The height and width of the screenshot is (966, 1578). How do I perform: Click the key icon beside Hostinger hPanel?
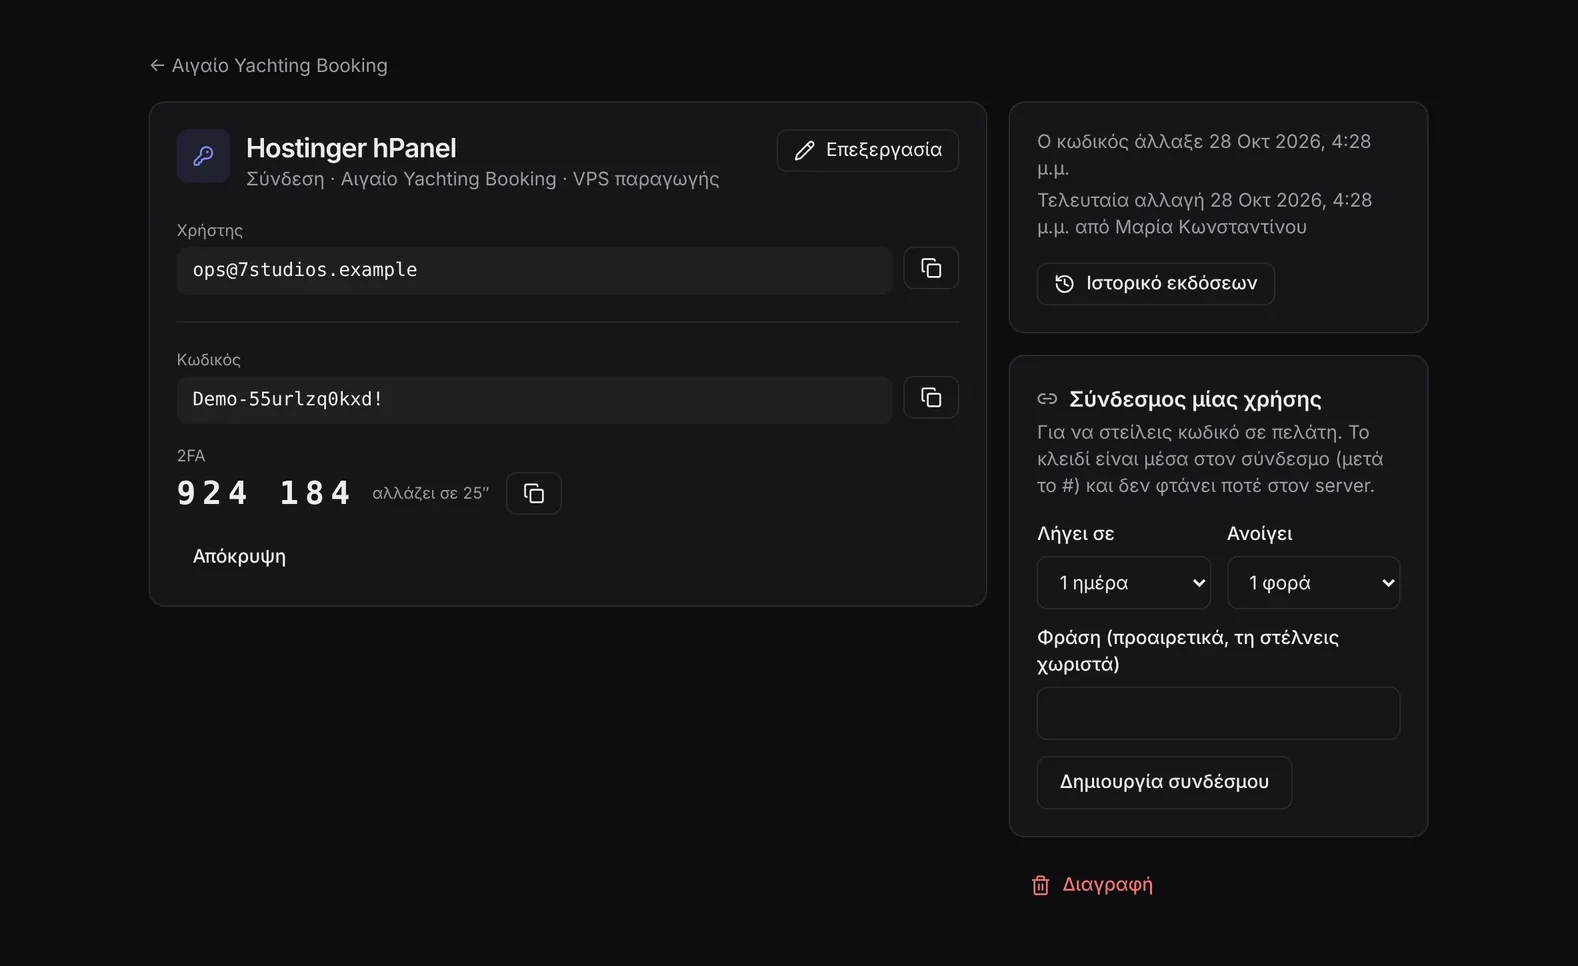(x=203, y=156)
